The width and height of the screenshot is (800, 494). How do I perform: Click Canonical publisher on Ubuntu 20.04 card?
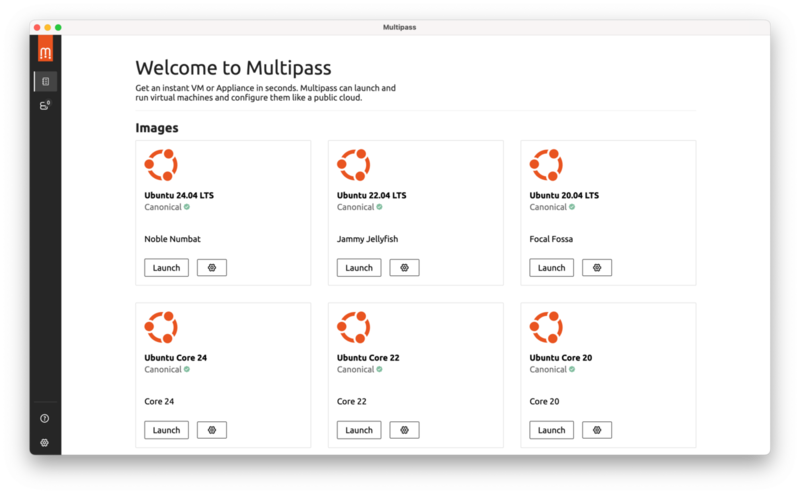(x=548, y=207)
